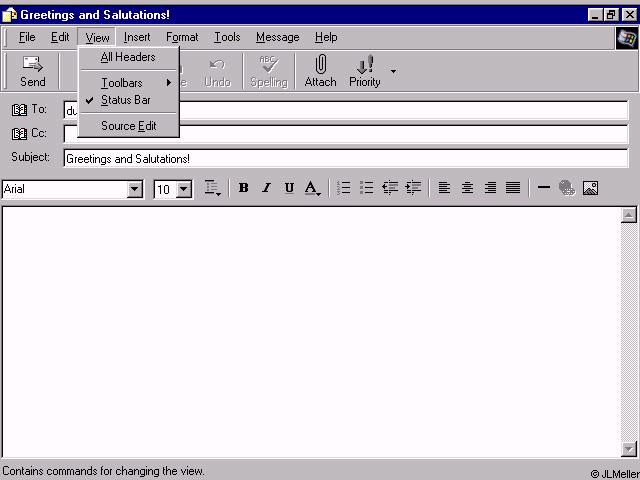Open the Tools menu
640x480 pixels.
tap(227, 37)
